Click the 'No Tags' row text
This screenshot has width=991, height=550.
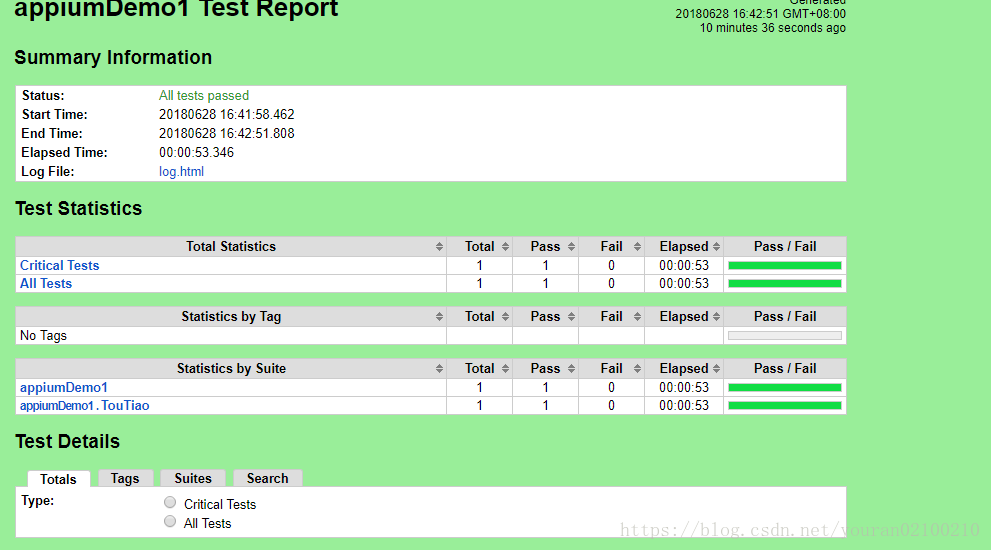(x=43, y=336)
